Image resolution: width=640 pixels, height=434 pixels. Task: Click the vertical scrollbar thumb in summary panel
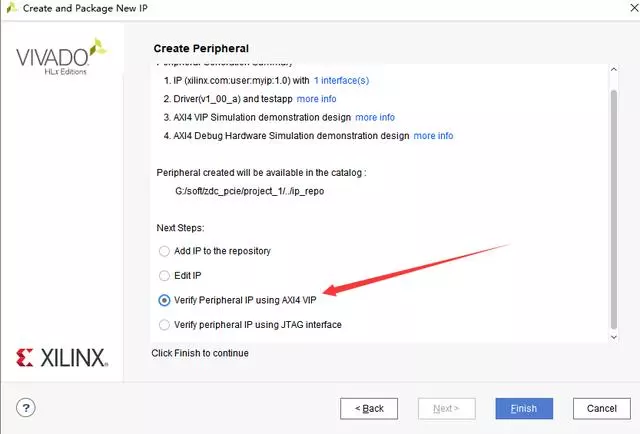click(613, 209)
